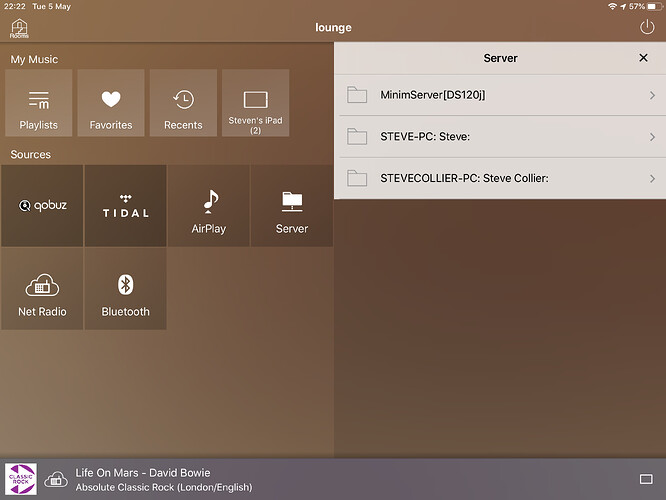Open the Rooms menu icon
Image resolution: width=666 pixels, height=500 pixels.
[x=19, y=28]
